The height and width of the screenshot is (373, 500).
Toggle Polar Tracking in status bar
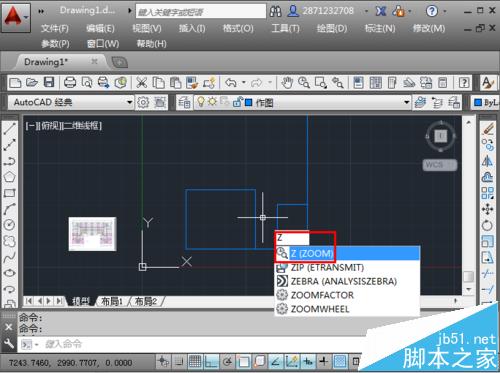click(x=227, y=362)
